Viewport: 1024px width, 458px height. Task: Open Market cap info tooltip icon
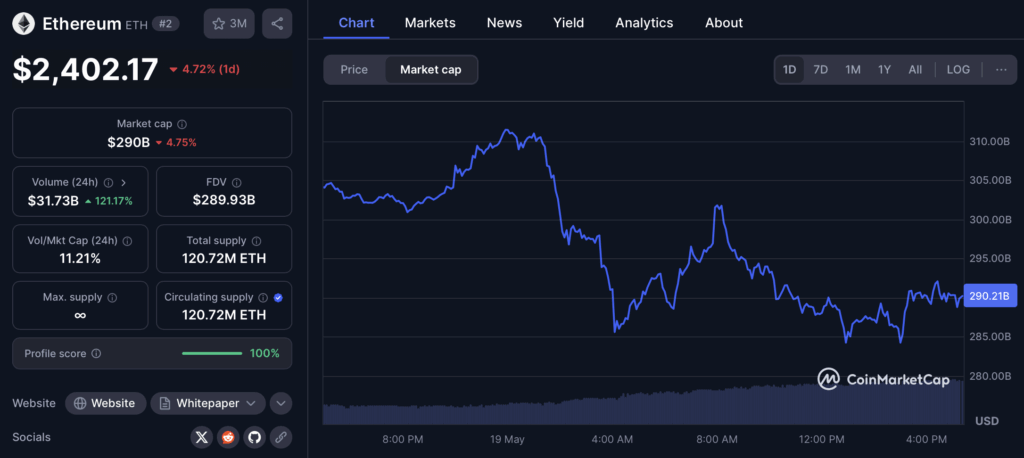182,123
